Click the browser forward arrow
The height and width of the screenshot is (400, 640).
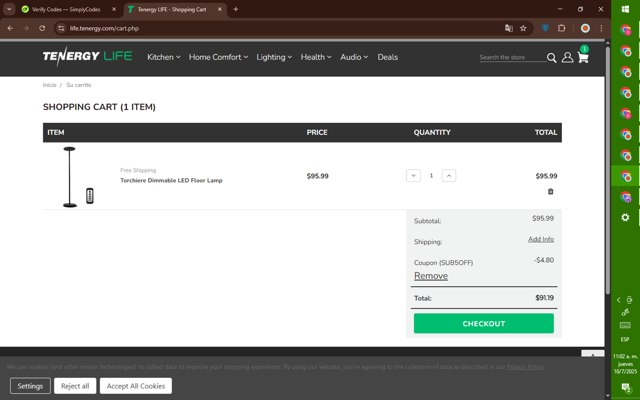26,28
